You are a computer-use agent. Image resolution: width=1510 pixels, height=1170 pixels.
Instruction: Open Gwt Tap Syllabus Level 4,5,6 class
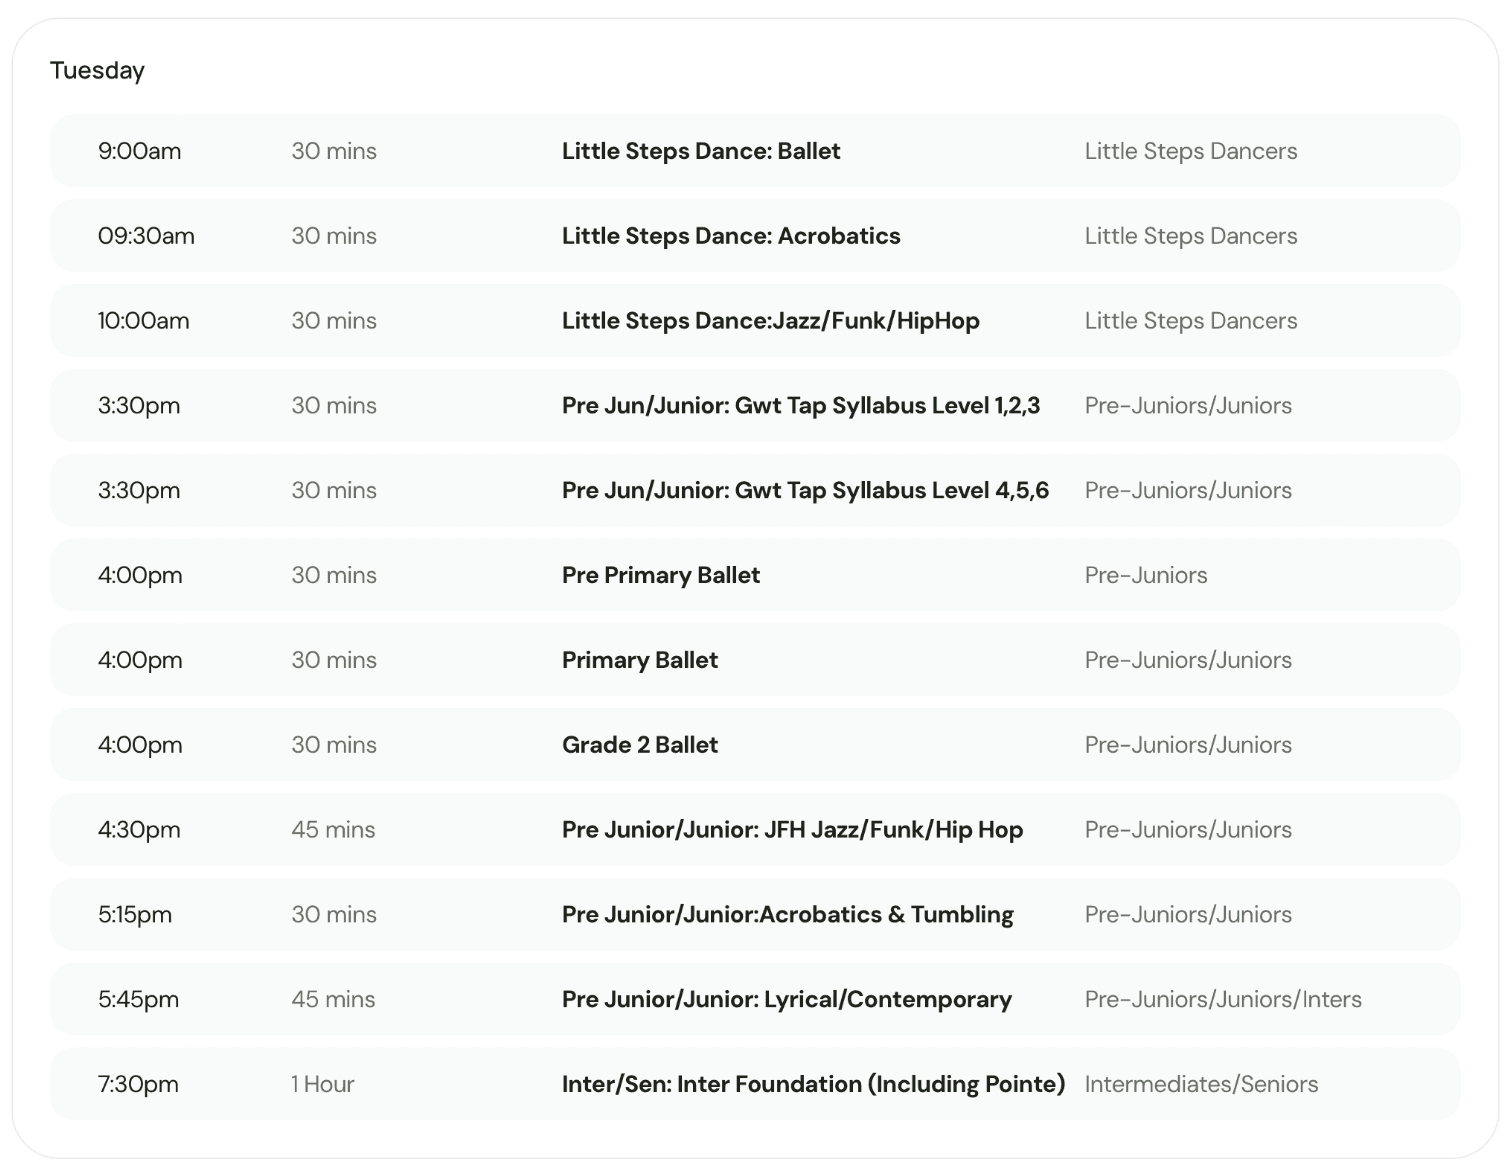coord(805,490)
